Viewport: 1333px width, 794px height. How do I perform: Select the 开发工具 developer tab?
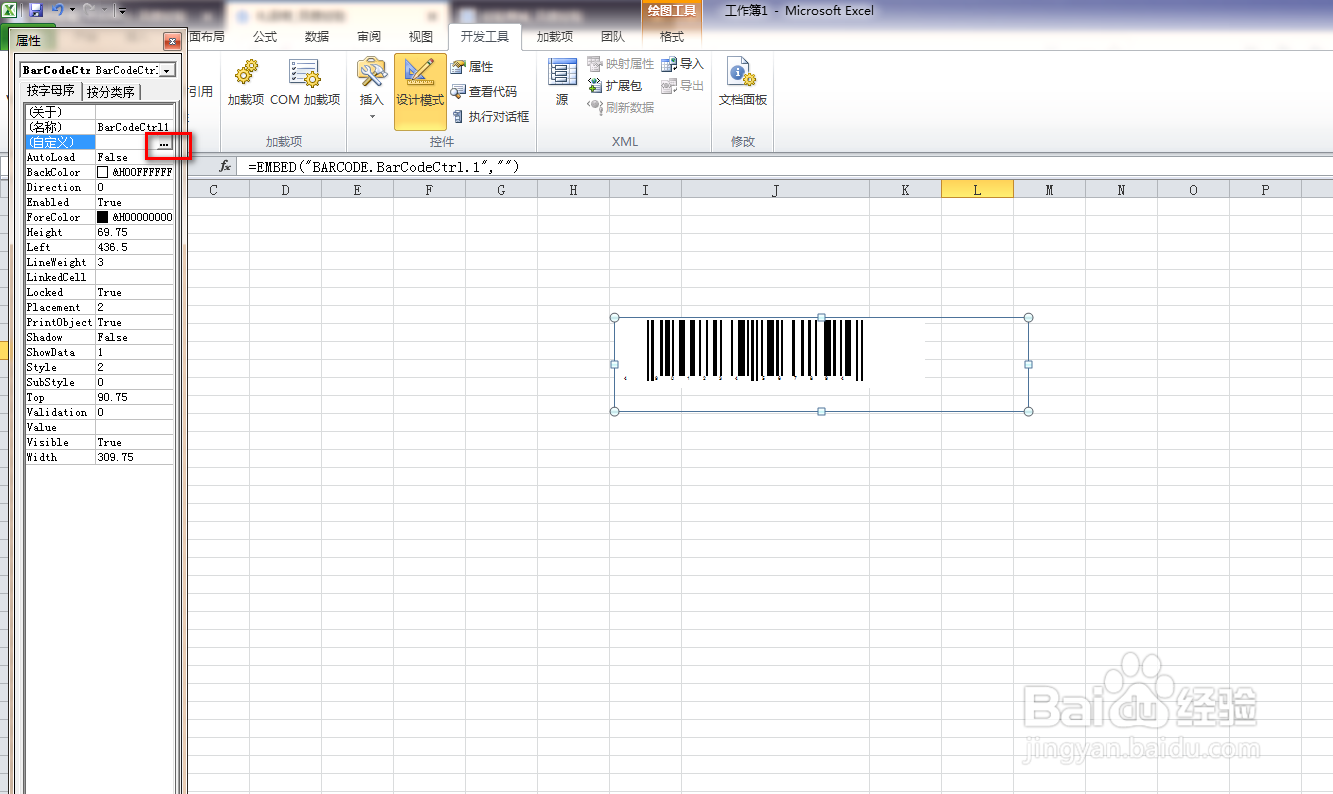(485, 36)
